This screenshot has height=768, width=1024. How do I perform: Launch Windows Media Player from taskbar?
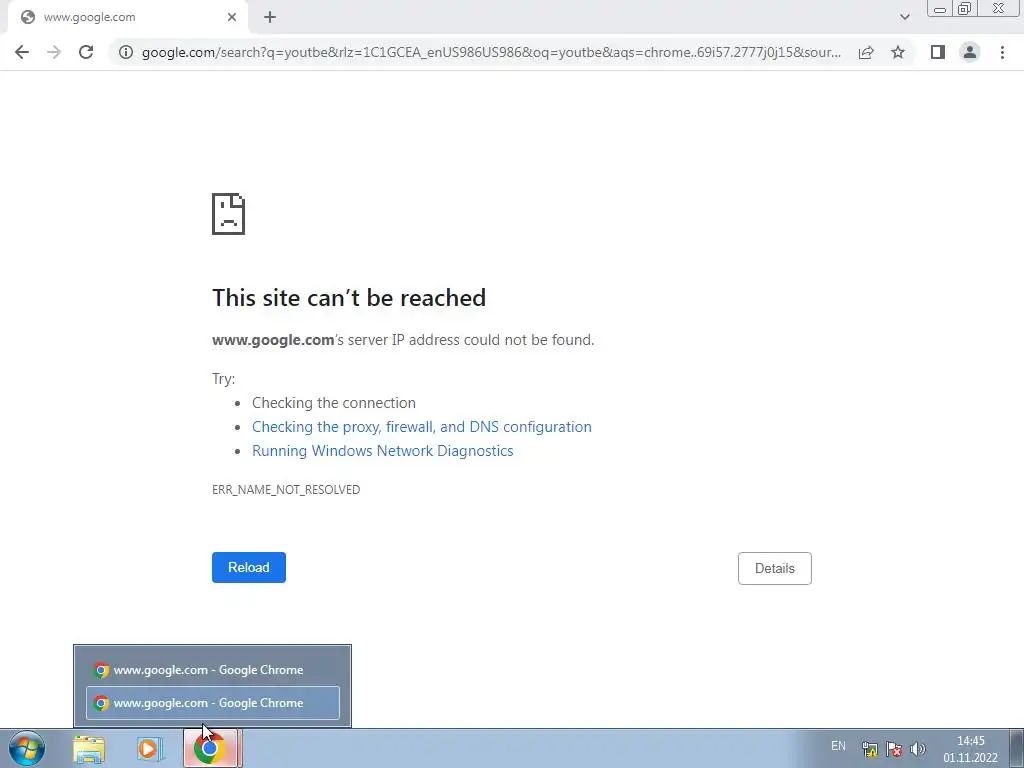click(x=150, y=749)
